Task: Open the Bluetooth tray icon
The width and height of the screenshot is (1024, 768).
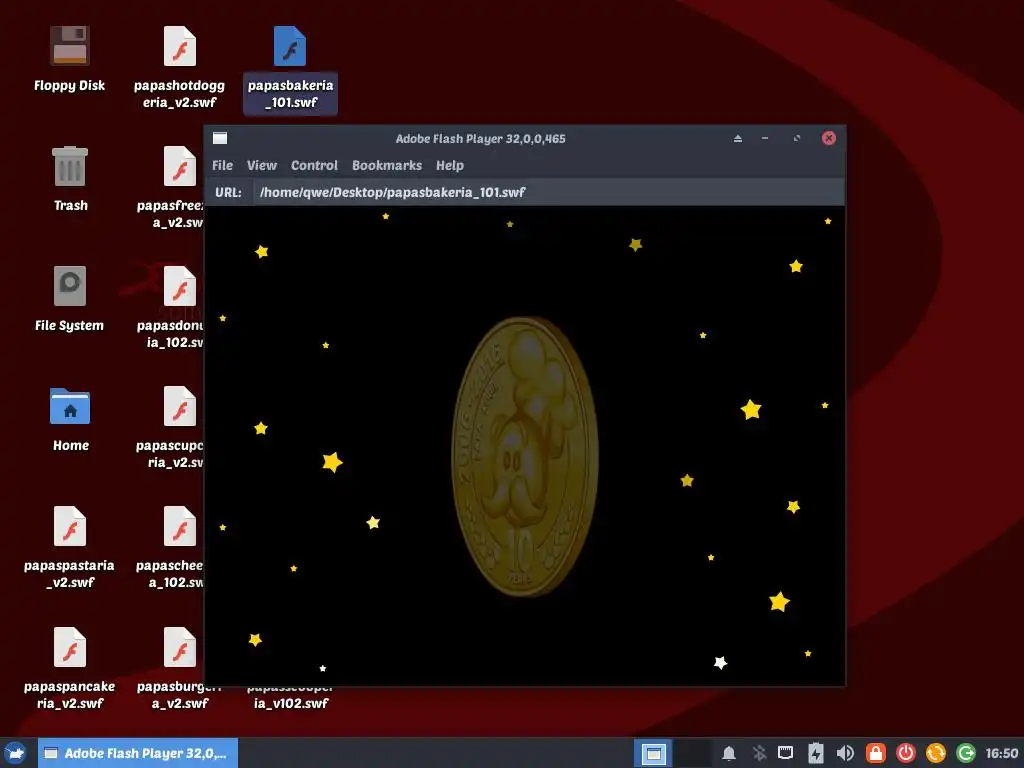Action: [759, 754]
